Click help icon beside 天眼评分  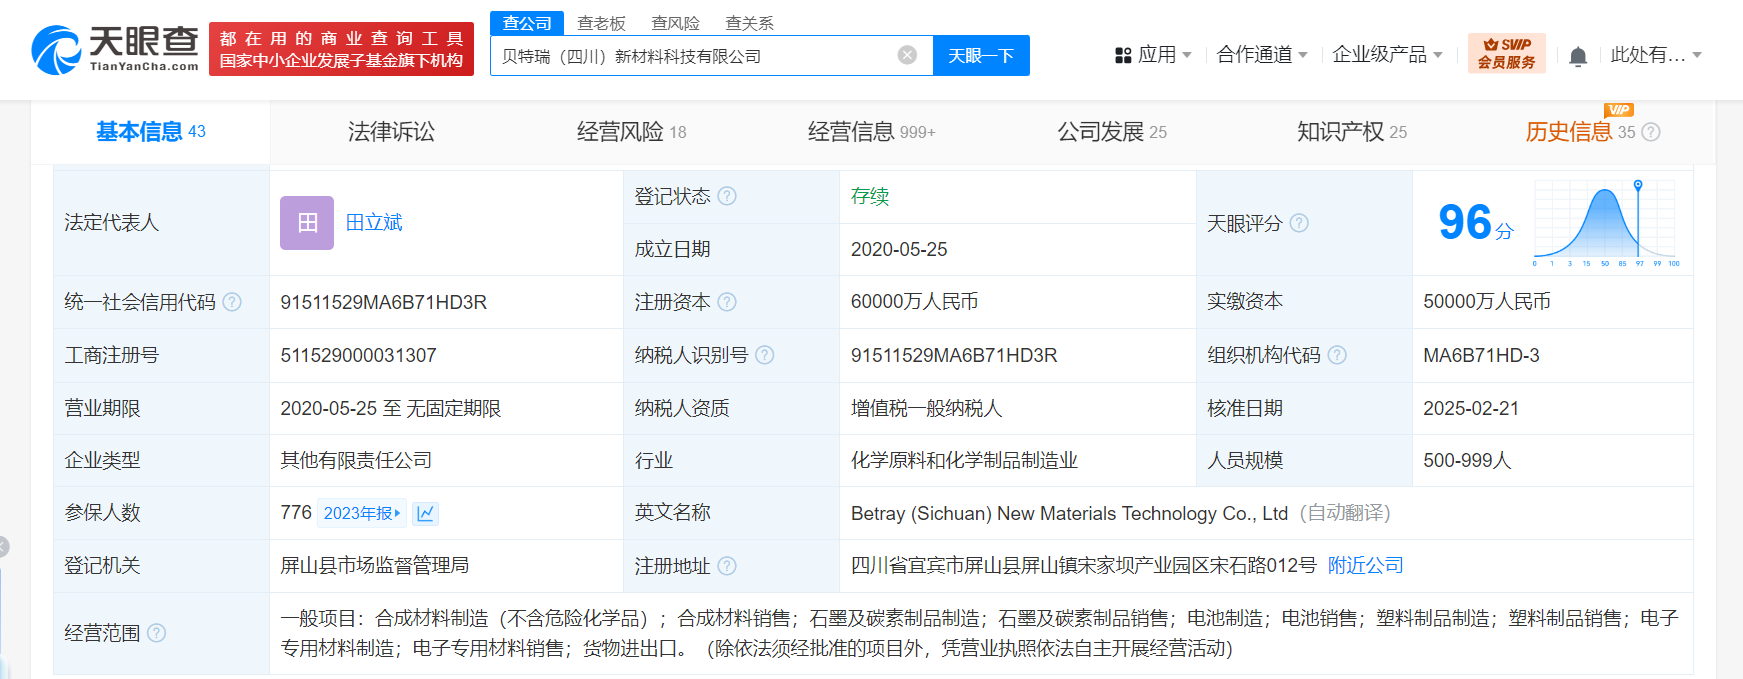pyautogui.click(x=1299, y=223)
